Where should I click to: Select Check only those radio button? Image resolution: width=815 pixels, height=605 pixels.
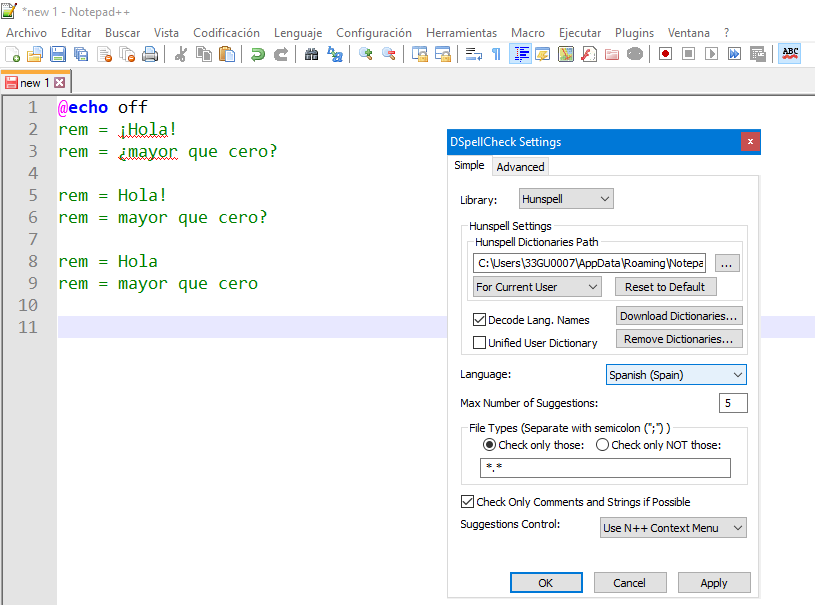(489, 445)
